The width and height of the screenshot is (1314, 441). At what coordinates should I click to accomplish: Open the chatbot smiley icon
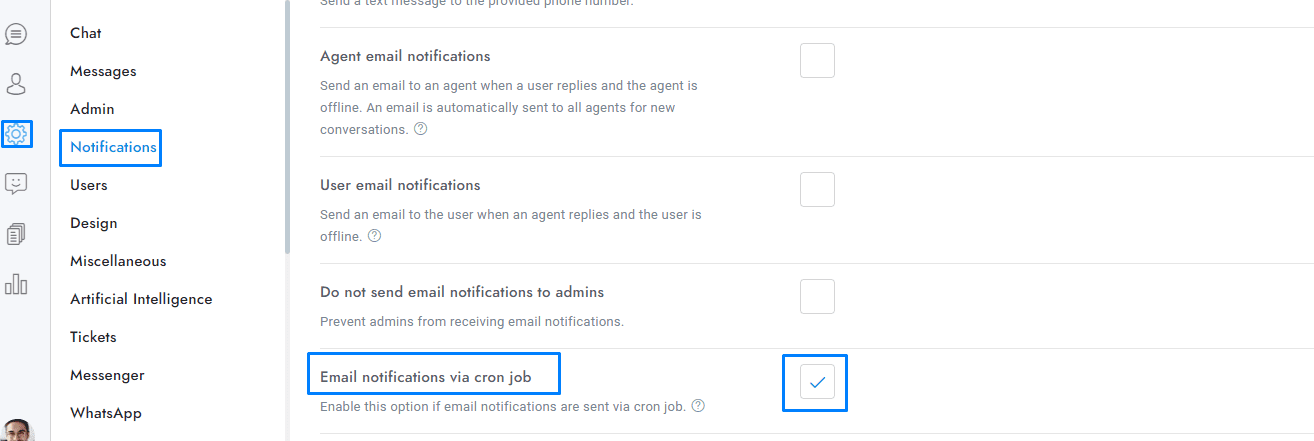click(x=16, y=184)
